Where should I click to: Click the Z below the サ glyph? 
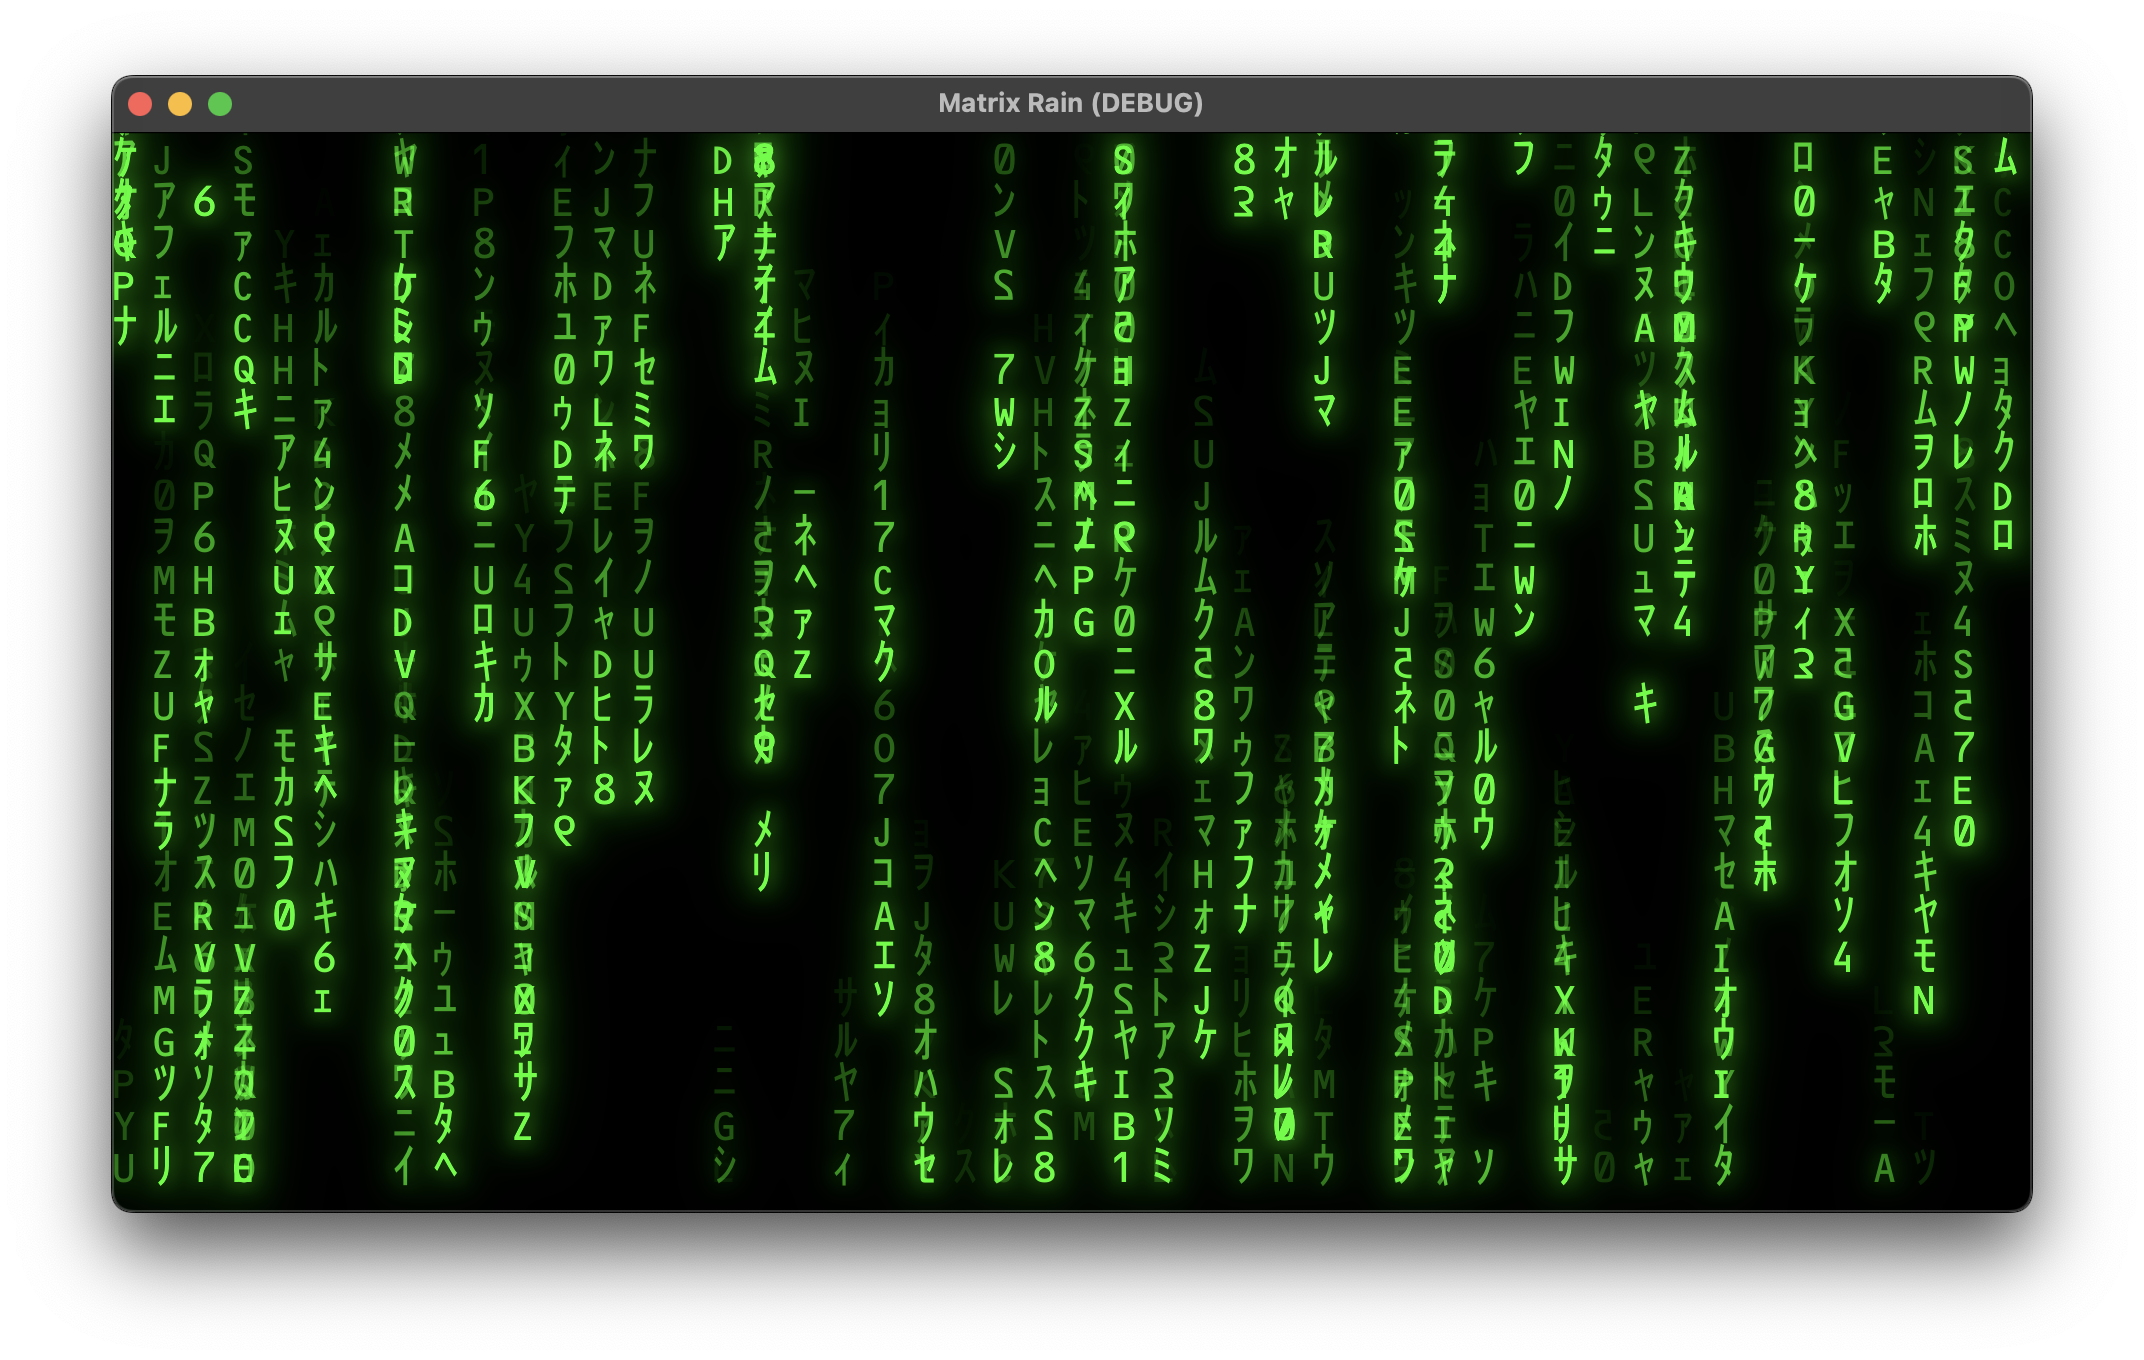click(522, 1127)
